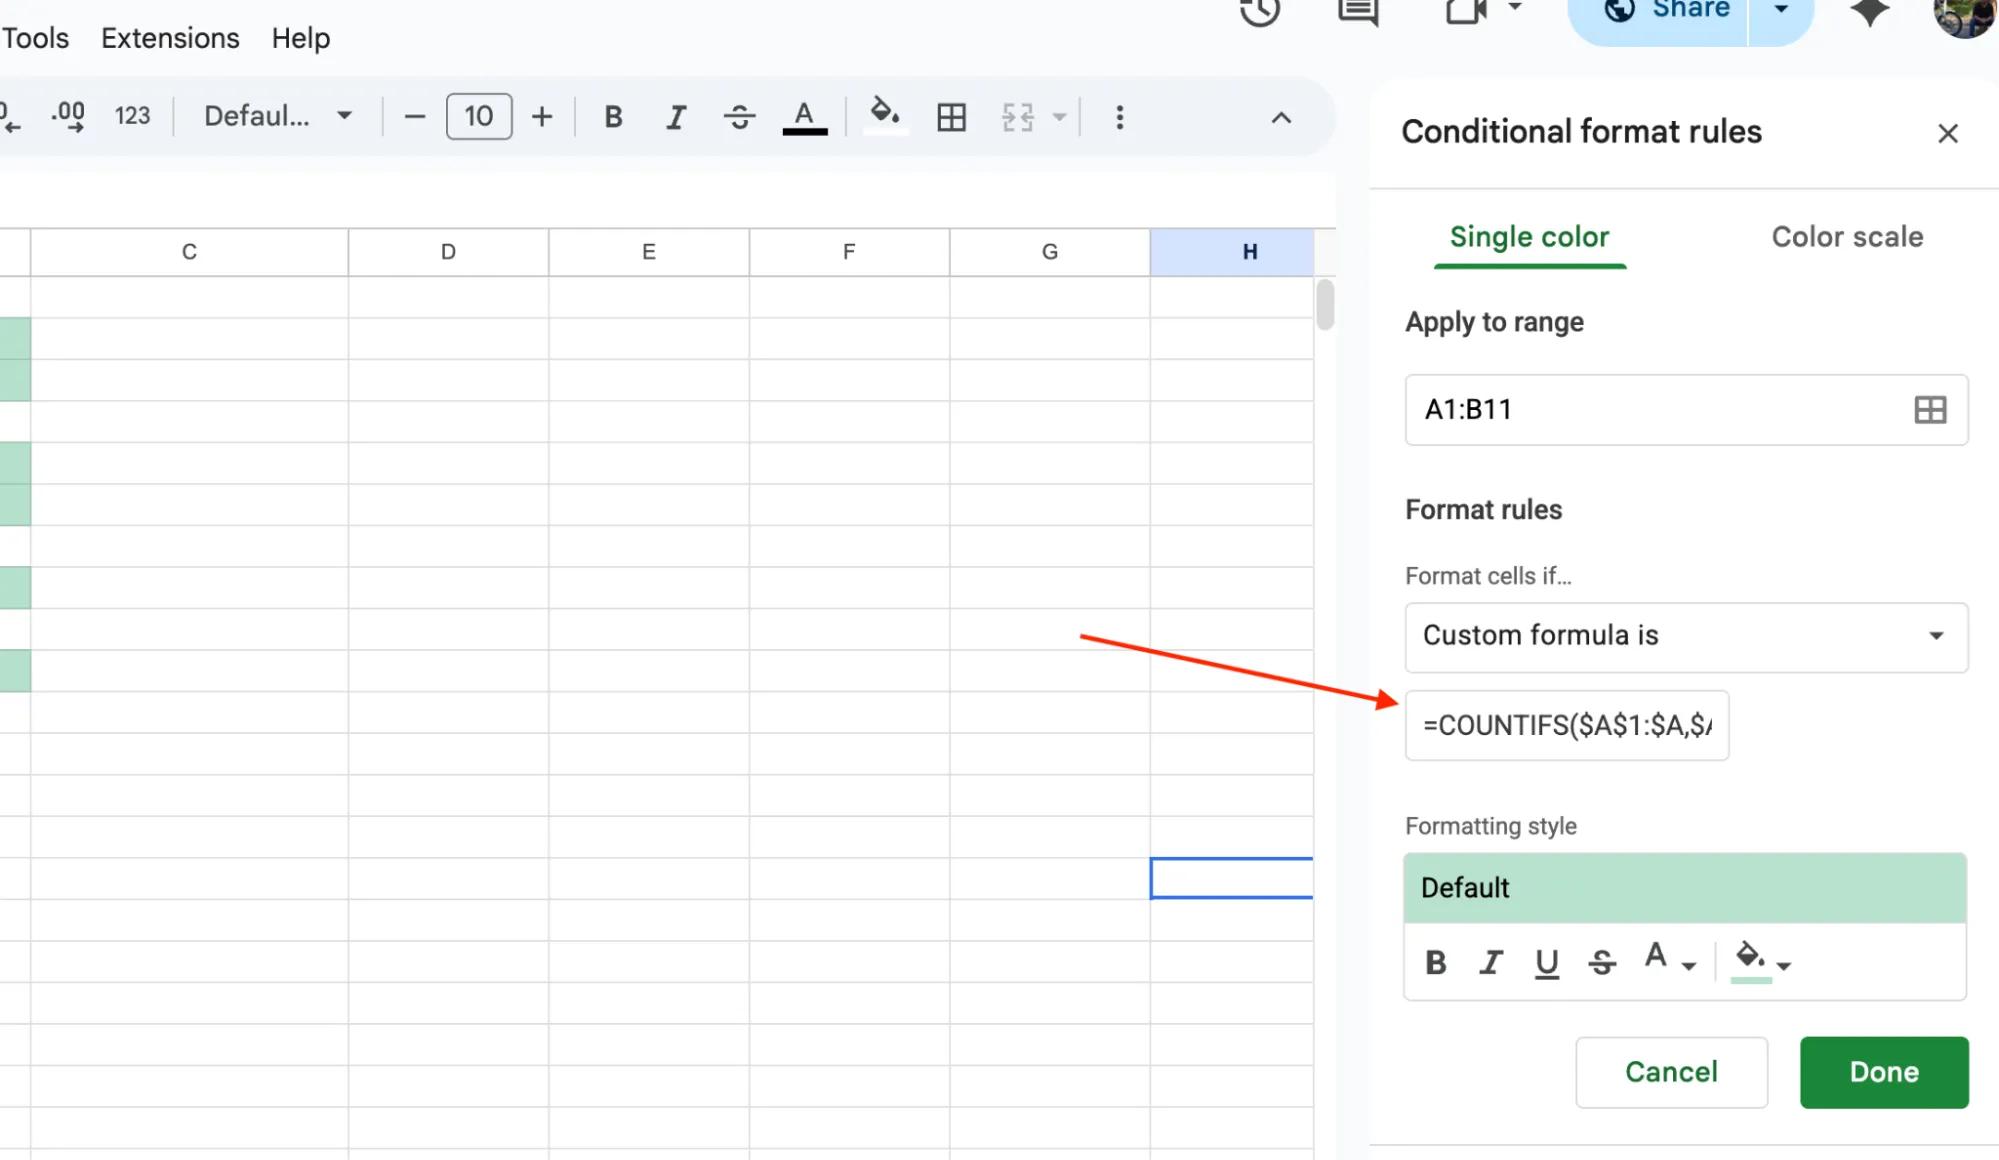Open the merge cells tool
This screenshot has height=1160, width=1999.
(1019, 117)
